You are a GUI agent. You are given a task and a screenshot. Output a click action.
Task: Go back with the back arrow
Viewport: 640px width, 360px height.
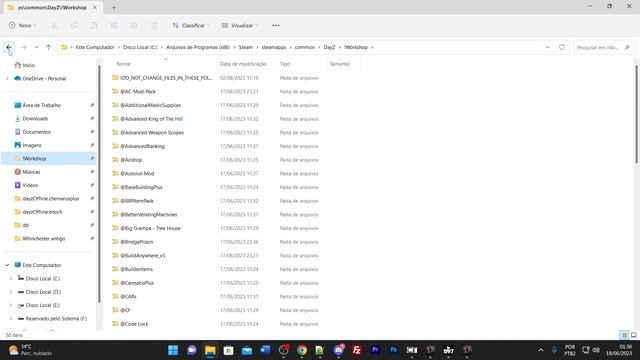tap(9, 47)
